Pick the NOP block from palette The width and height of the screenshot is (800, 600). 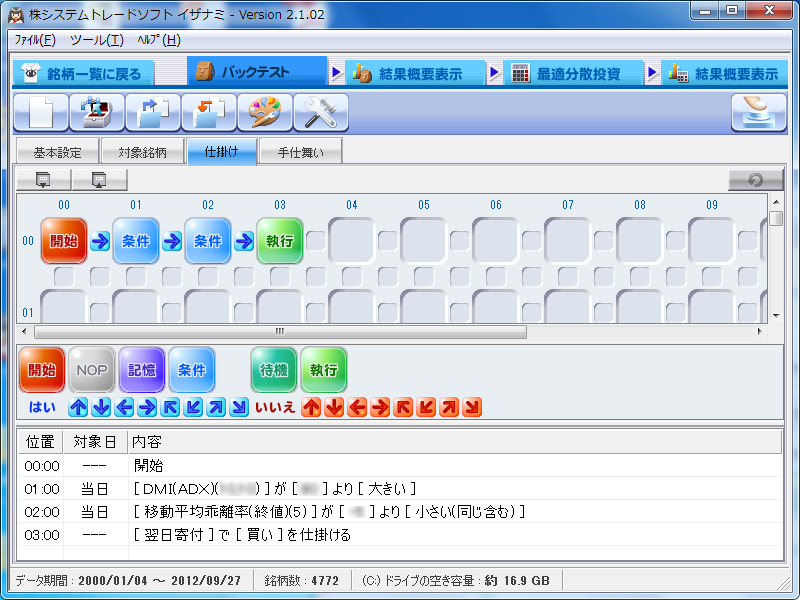pos(92,370)
